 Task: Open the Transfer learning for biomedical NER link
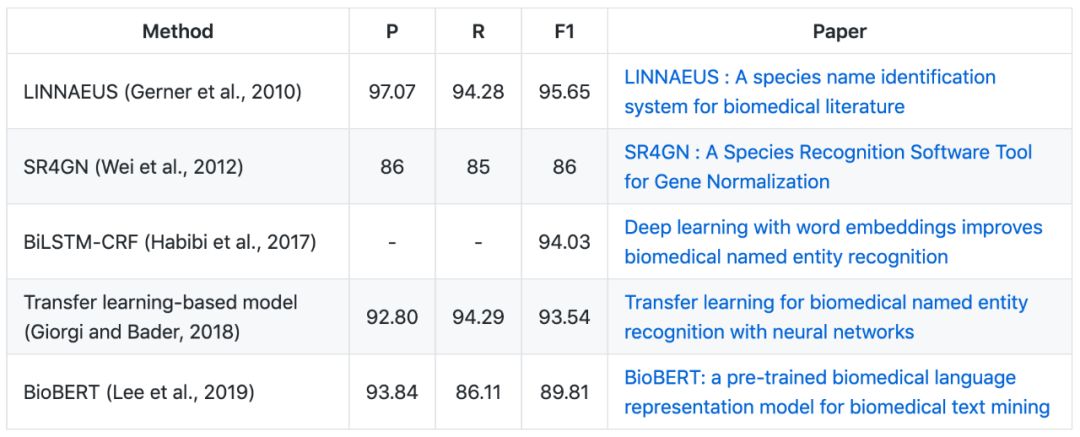pyautogui.click(x=825, y=316)
